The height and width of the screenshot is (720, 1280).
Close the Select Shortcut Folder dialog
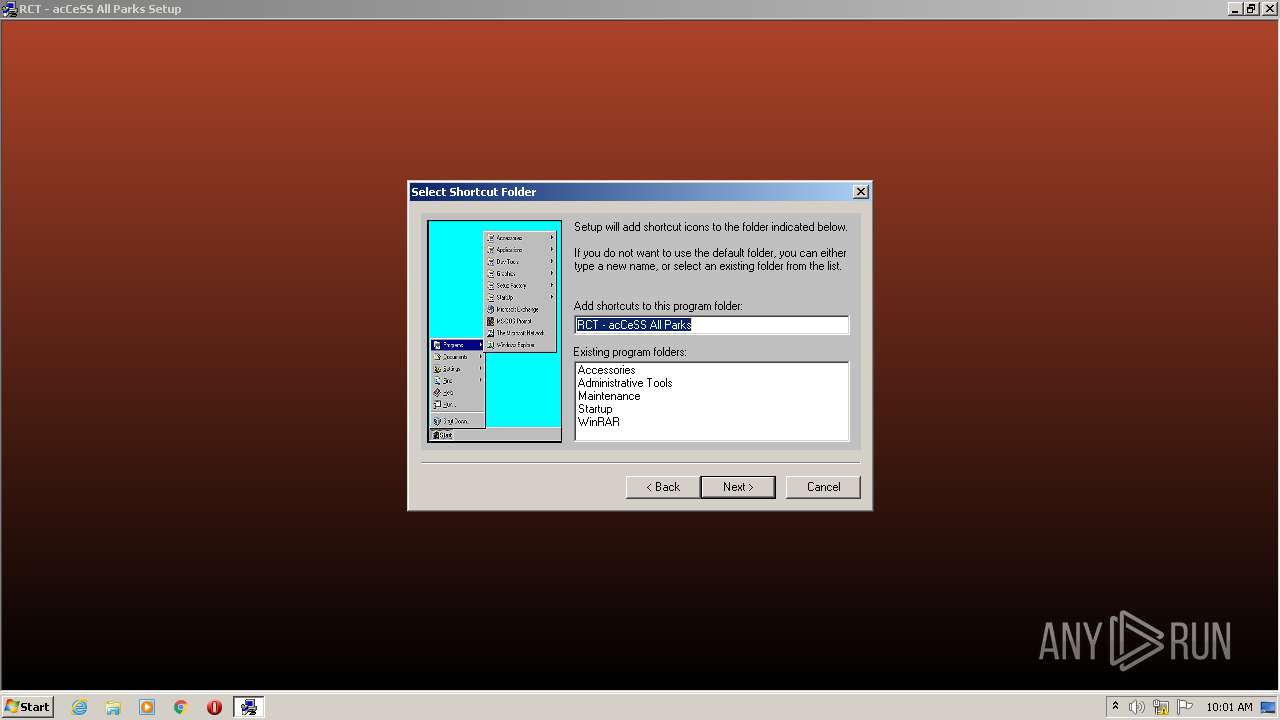point(860,192)
